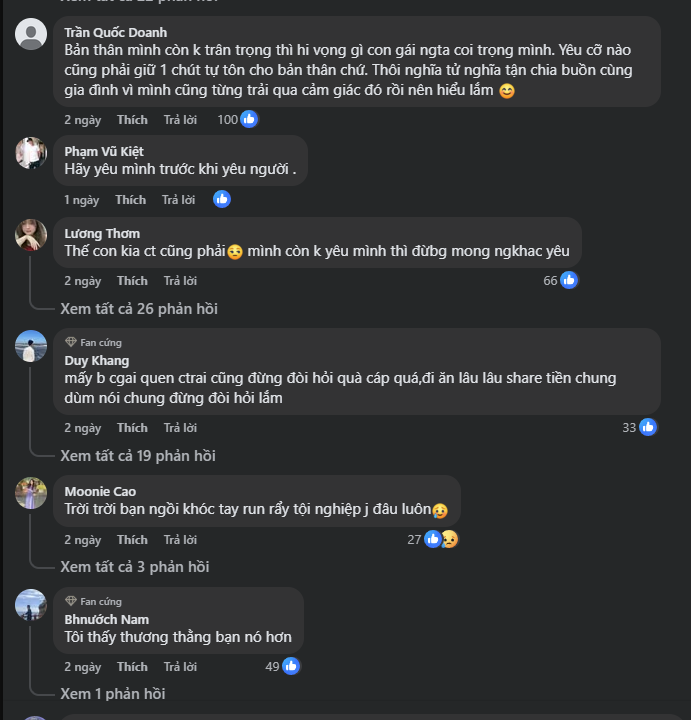
Task: Expand all 19 replies under Duy Khang
Action: click(x=138, y=456)
